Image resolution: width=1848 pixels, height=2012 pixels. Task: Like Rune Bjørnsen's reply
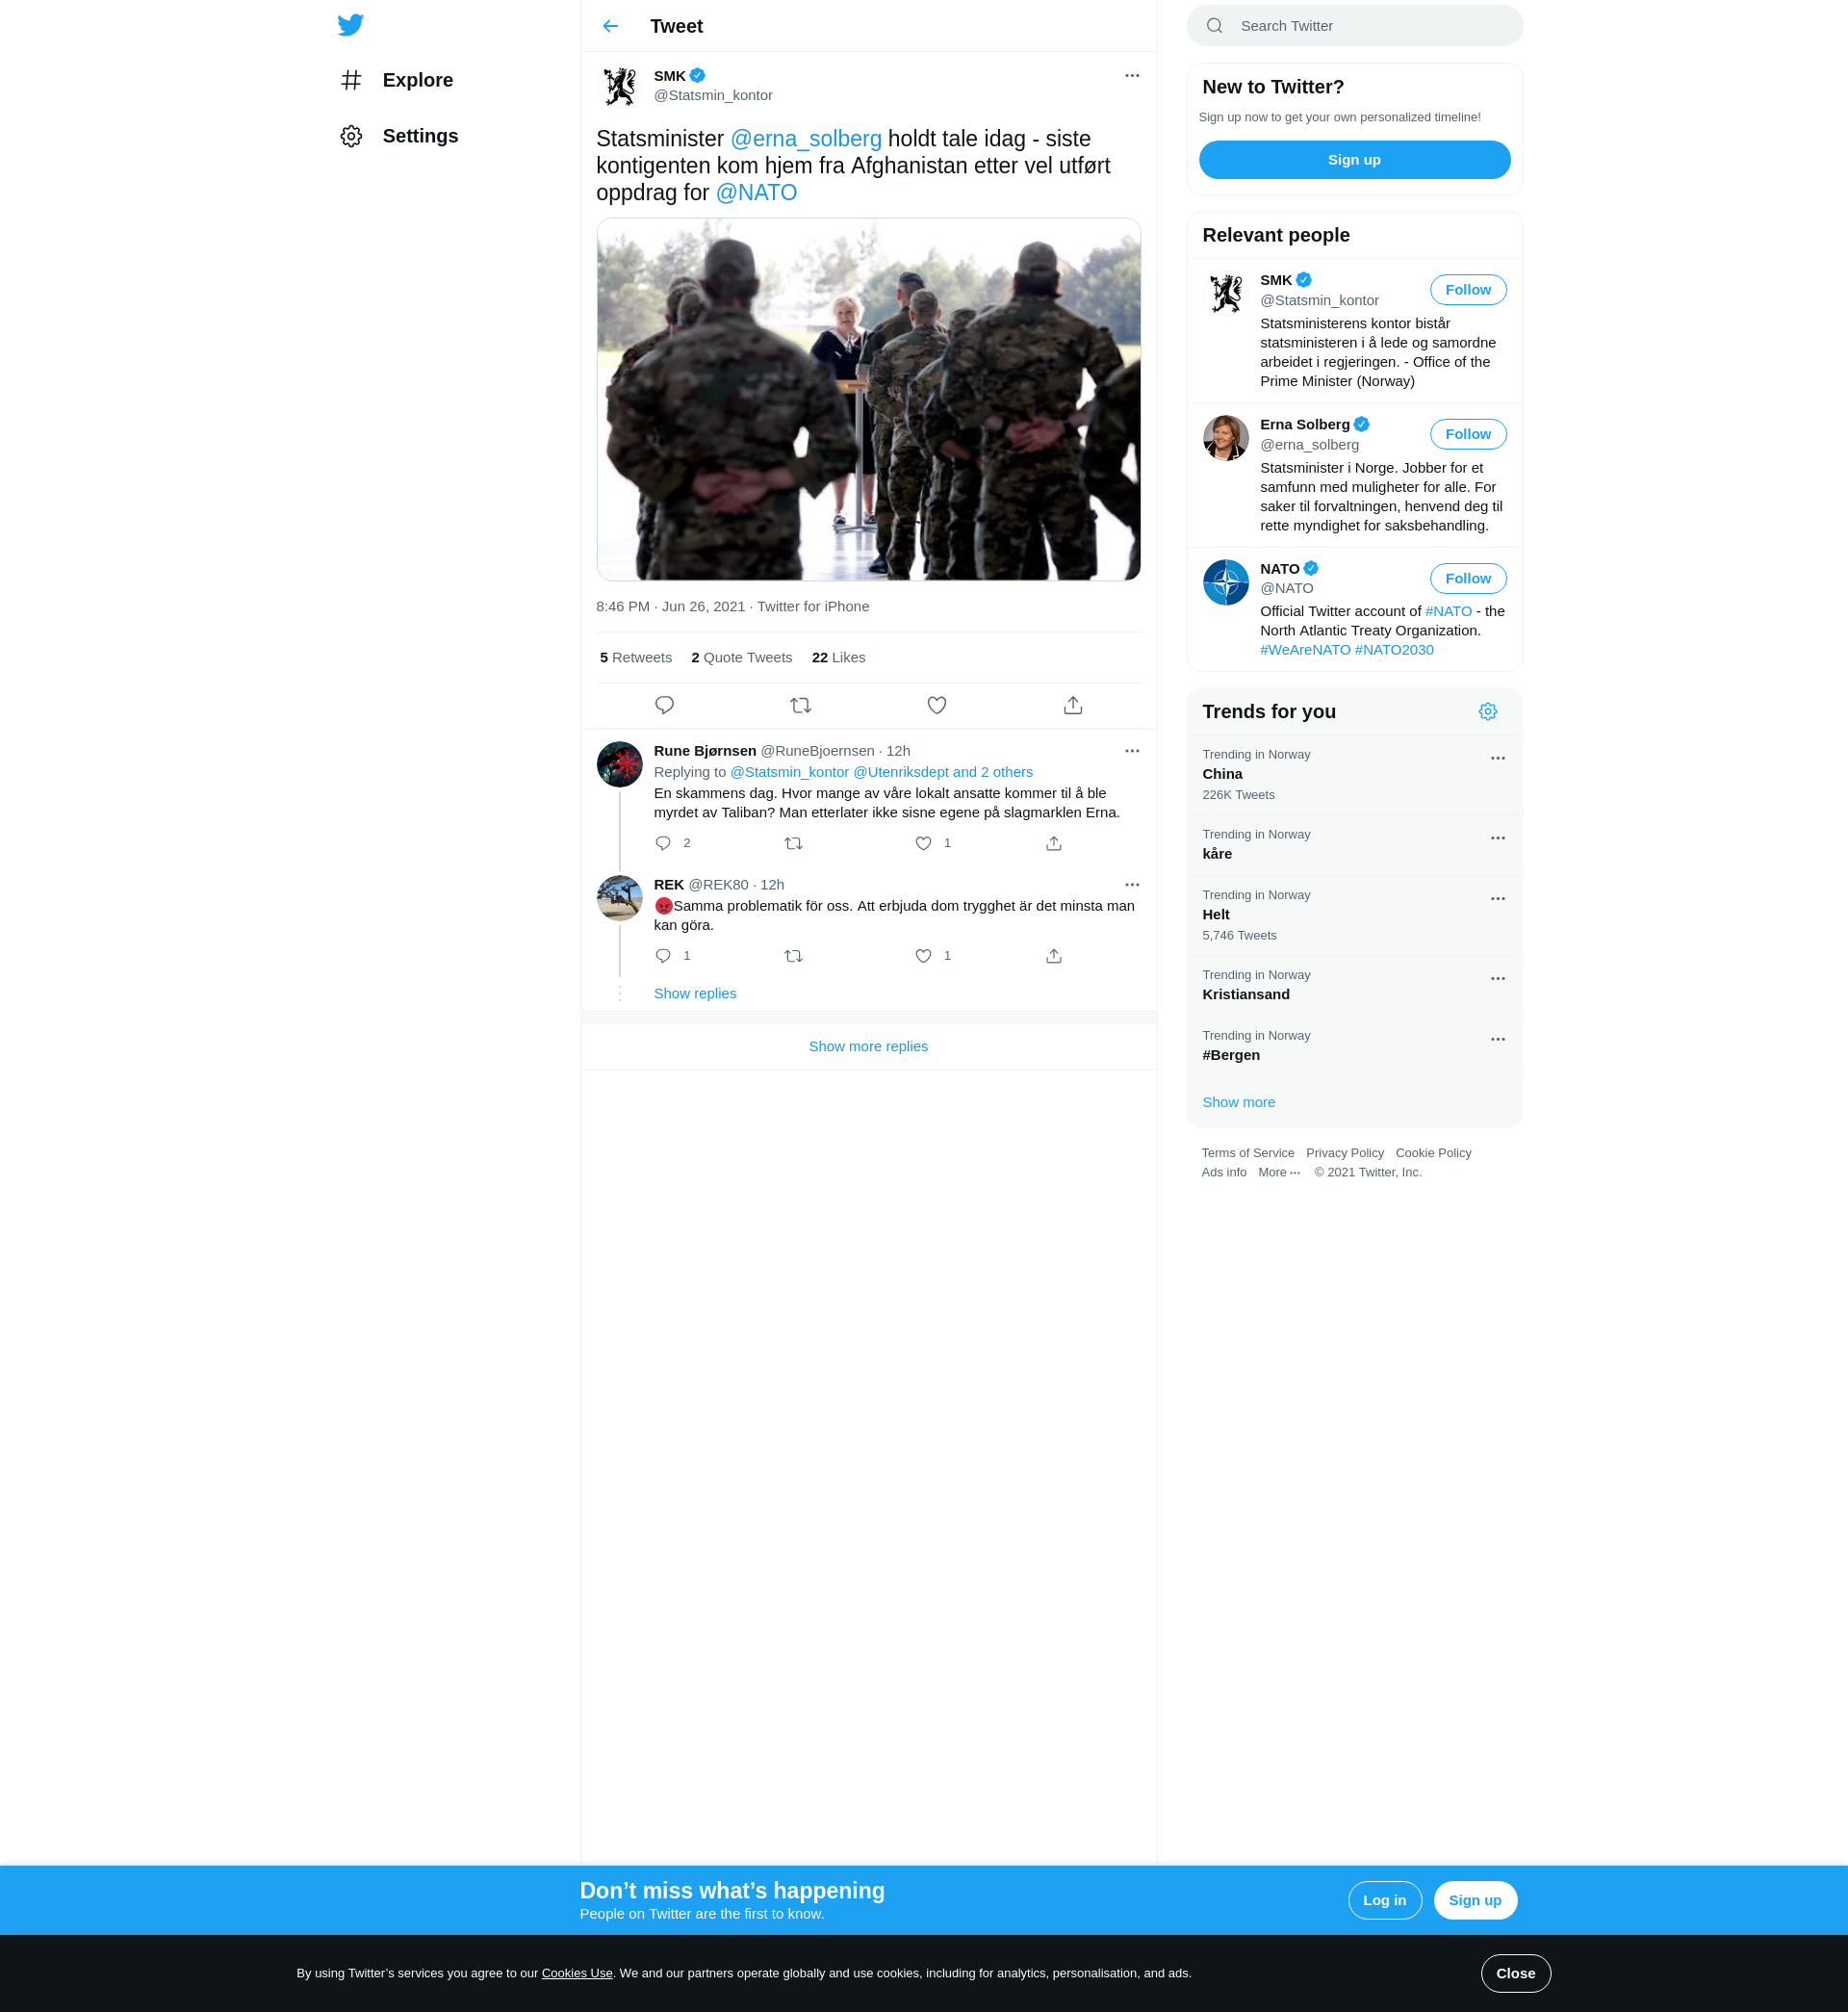[923, 843]
